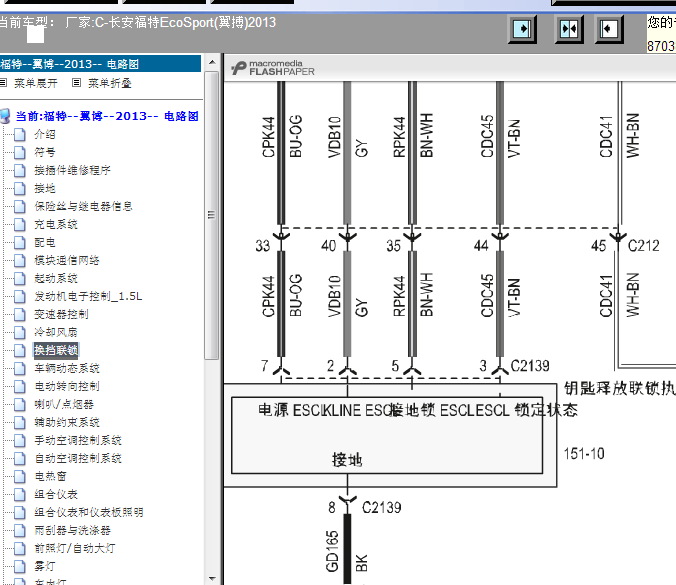Open 雨刮器与洗涤器 diagram
Image resolution: width=676 pixels, height=585 pixels.
[72, 531]
